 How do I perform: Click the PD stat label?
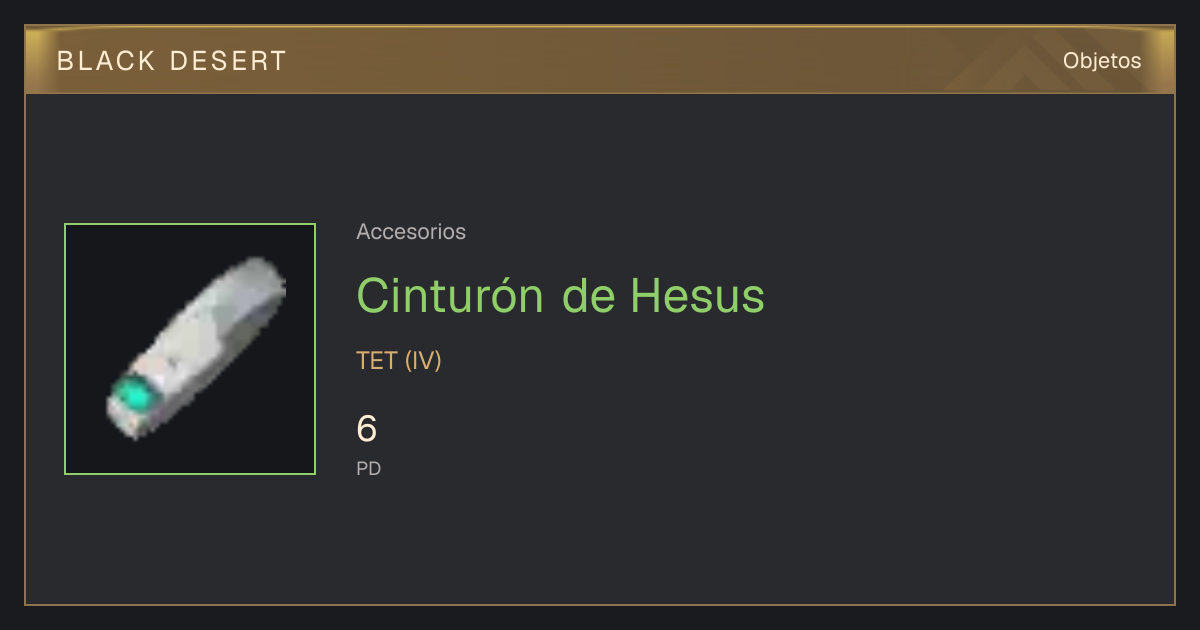[x=369, y=468]
